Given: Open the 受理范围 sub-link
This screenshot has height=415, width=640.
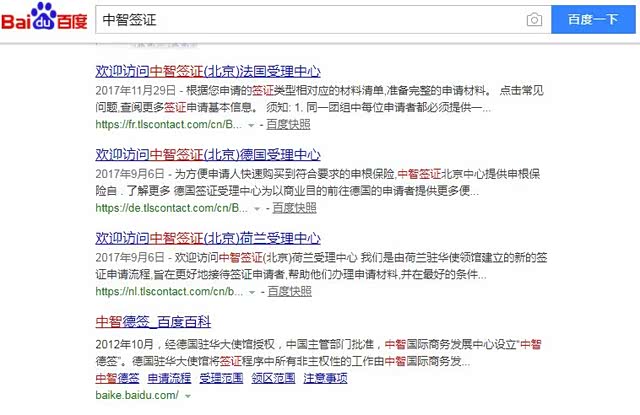Looking at the screenshot, I should (x=221, y=378).
